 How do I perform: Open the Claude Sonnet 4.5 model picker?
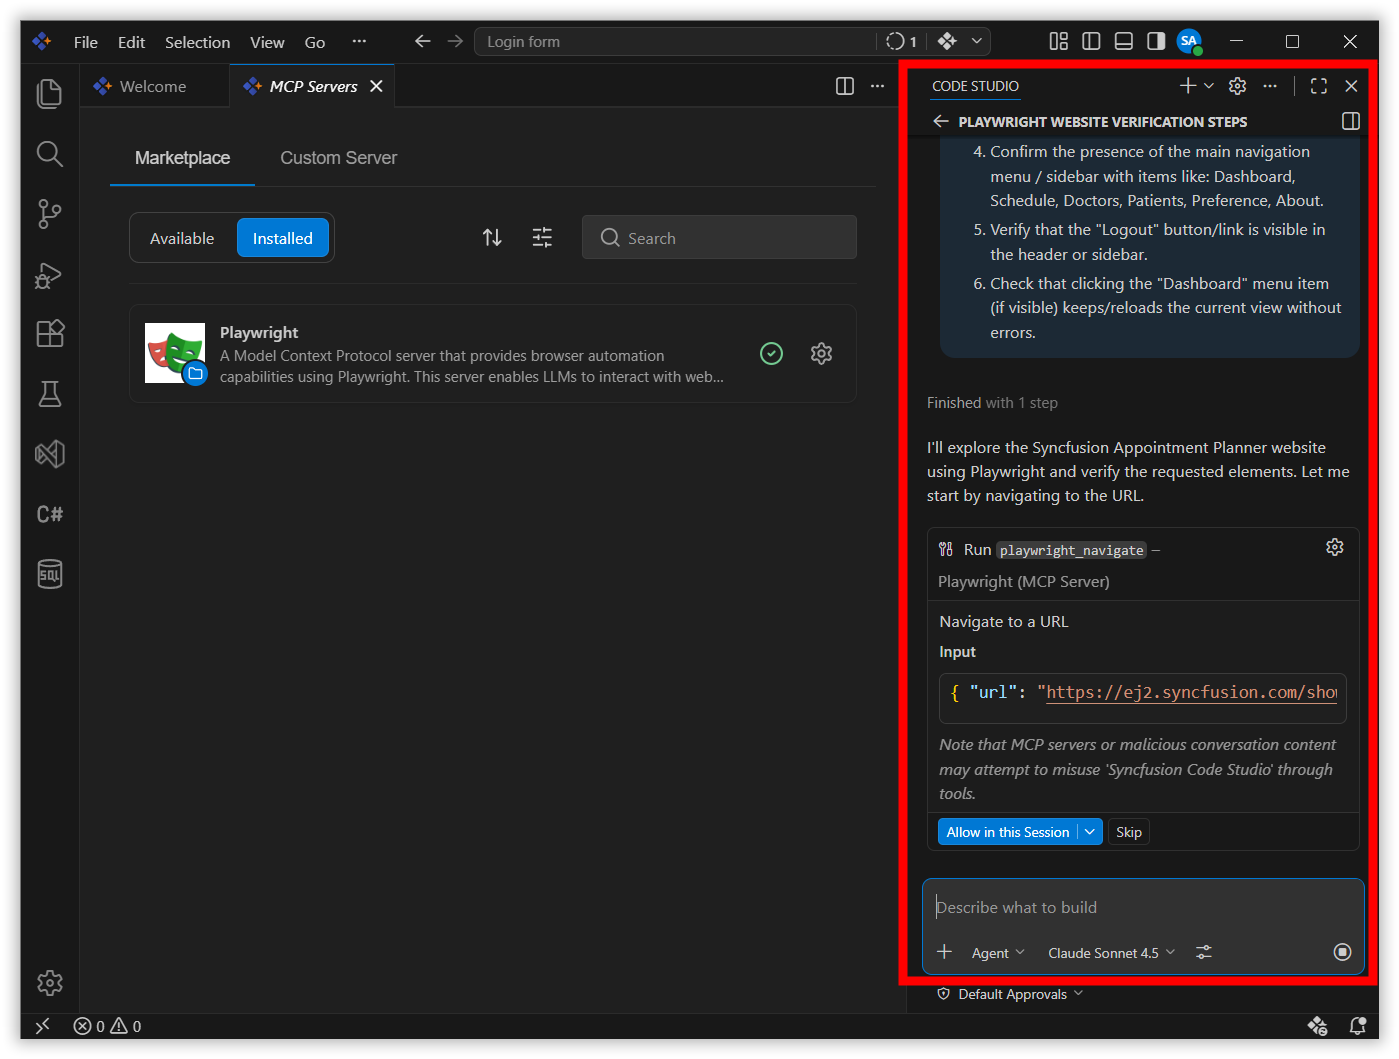click(1111, 953)
